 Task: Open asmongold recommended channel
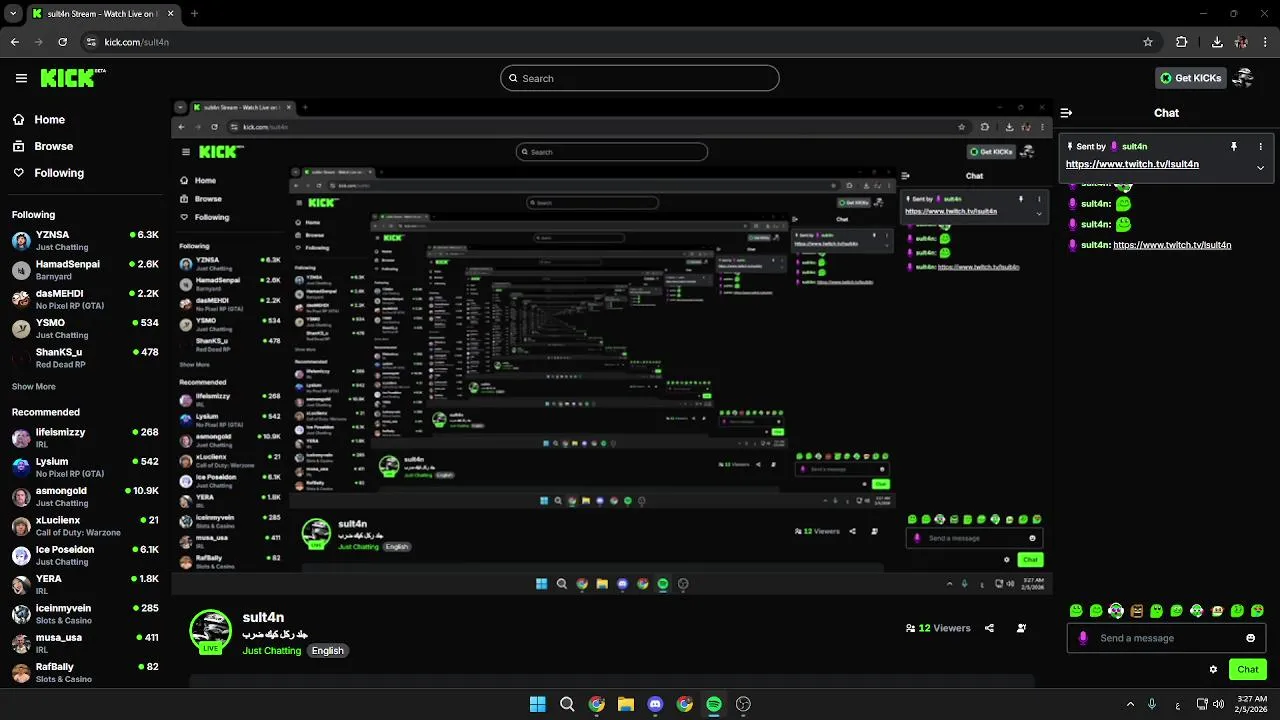85,496
